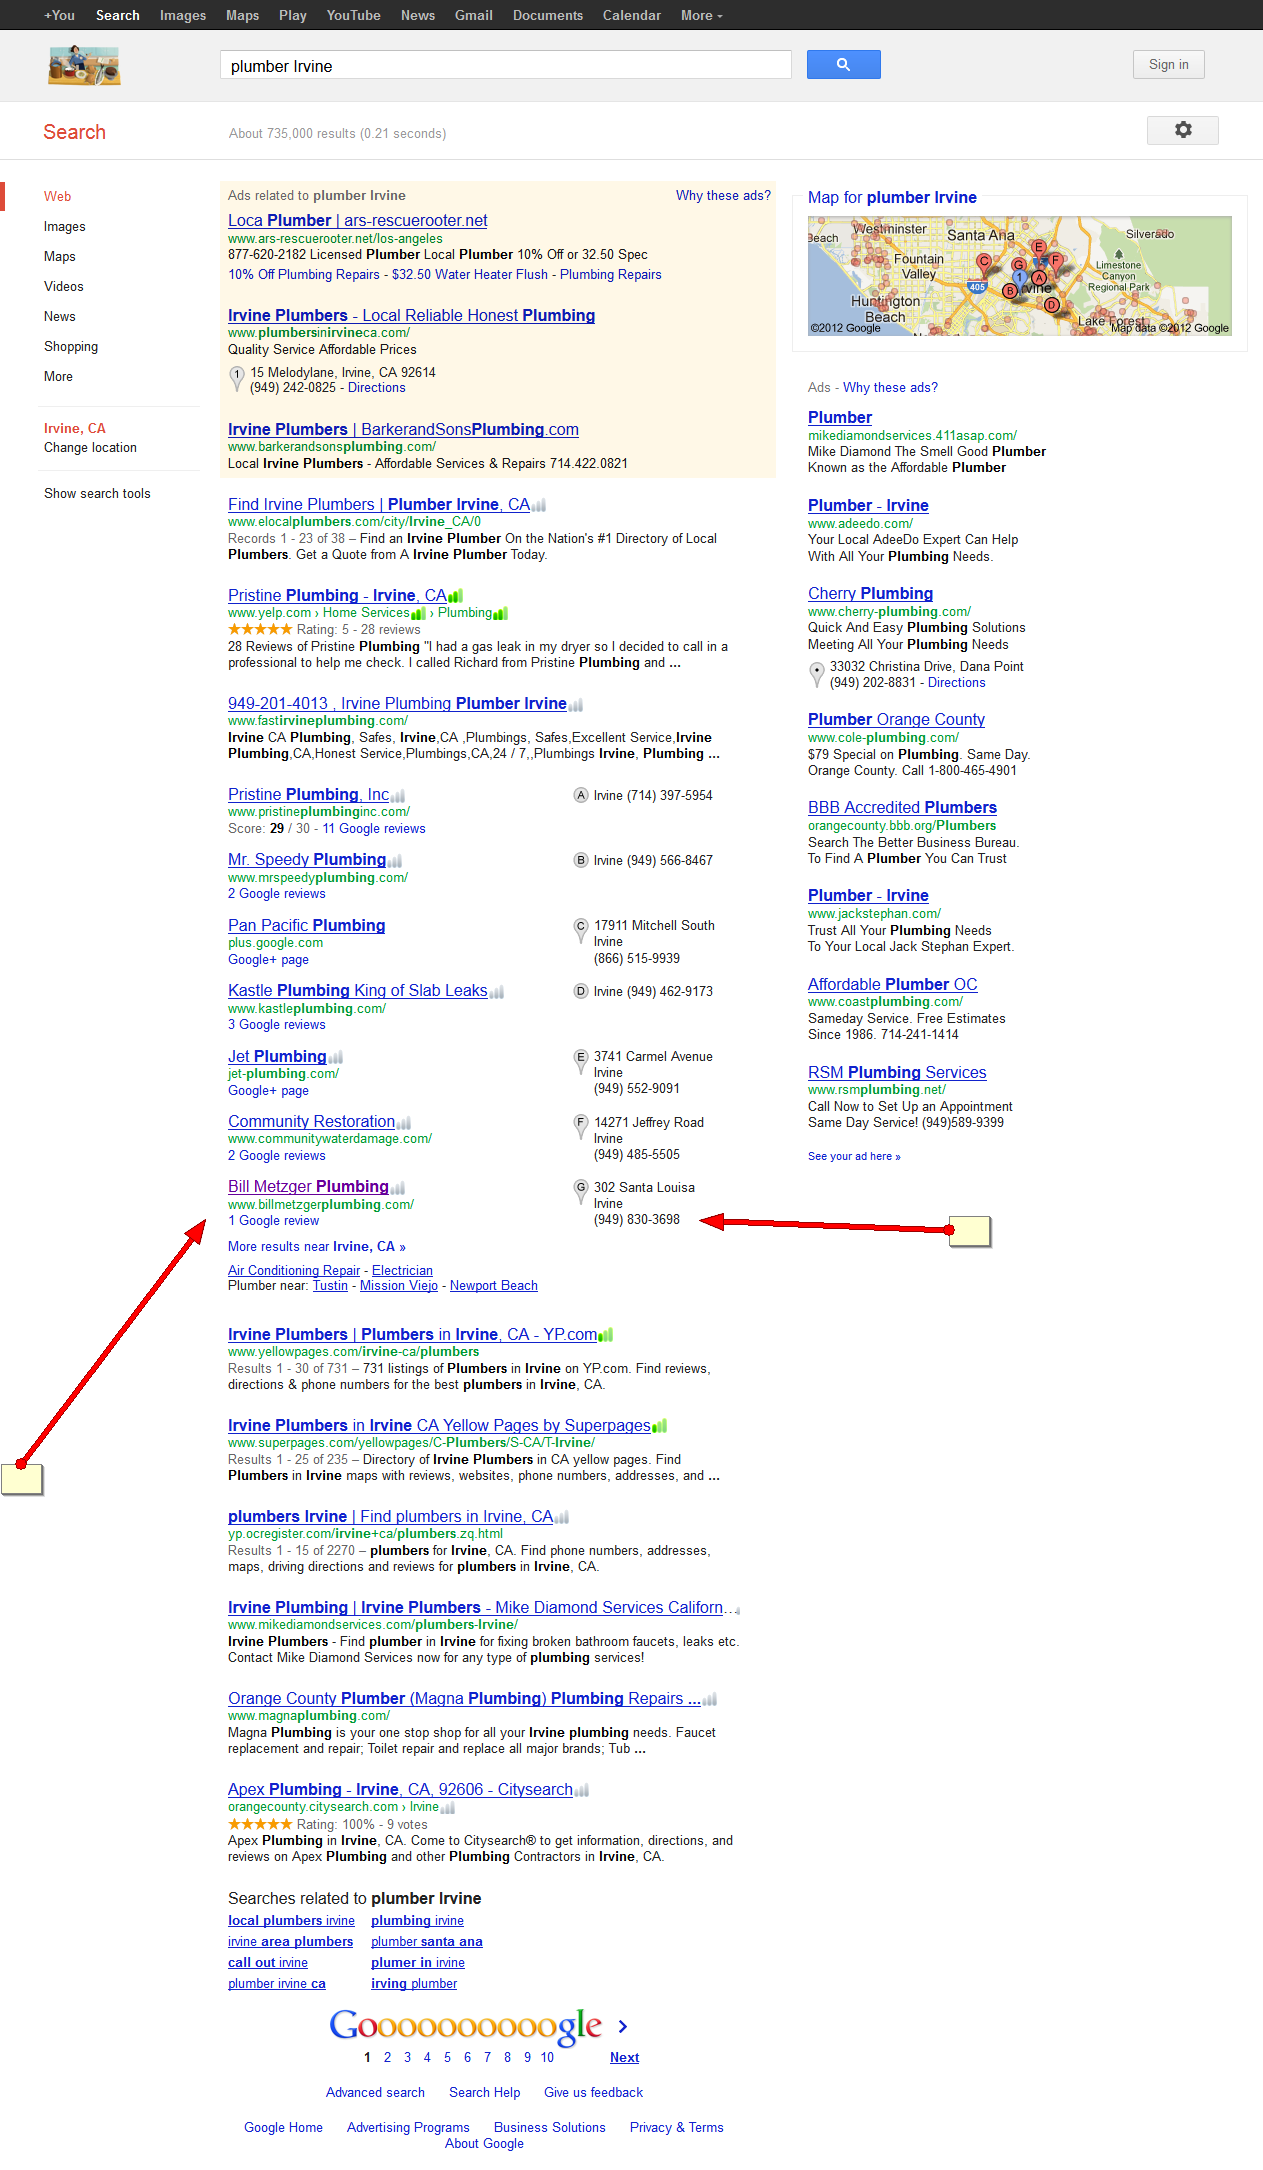This screenshot has height=2170, width=1263.
Task: Open the More dropdown in top bar
Action: (701, 15)
